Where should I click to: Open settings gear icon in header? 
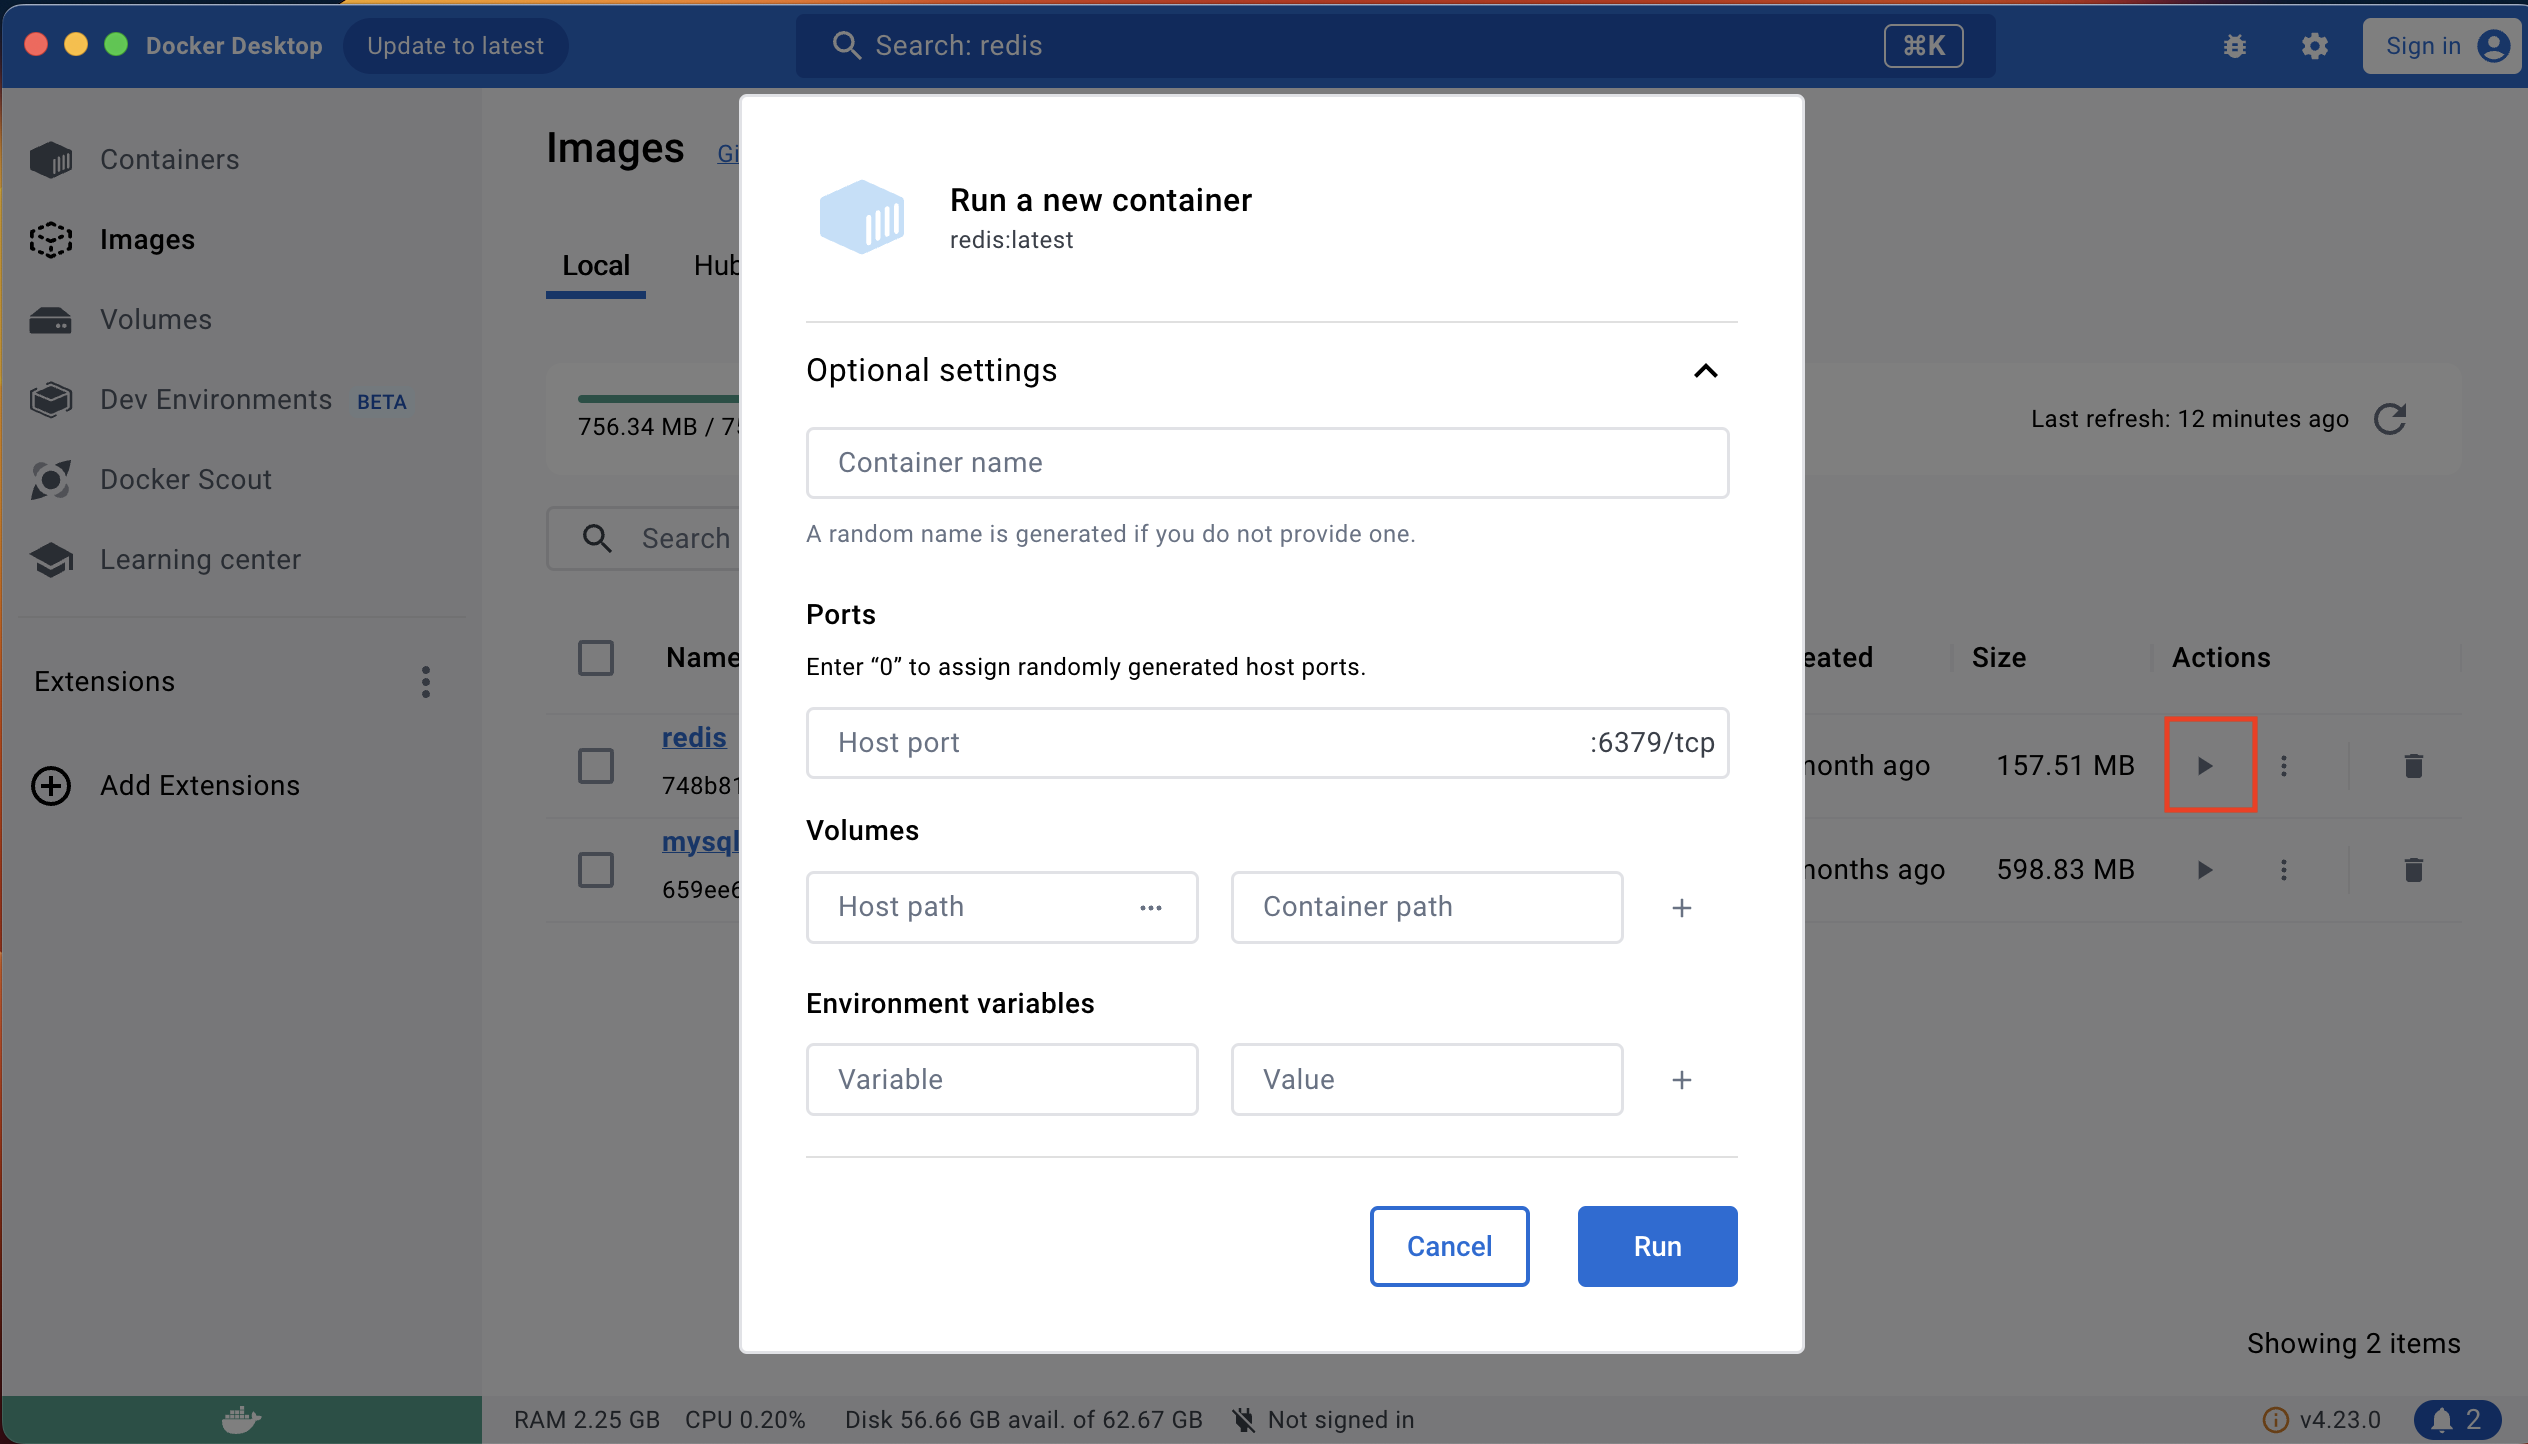[x=2315, y=46]
